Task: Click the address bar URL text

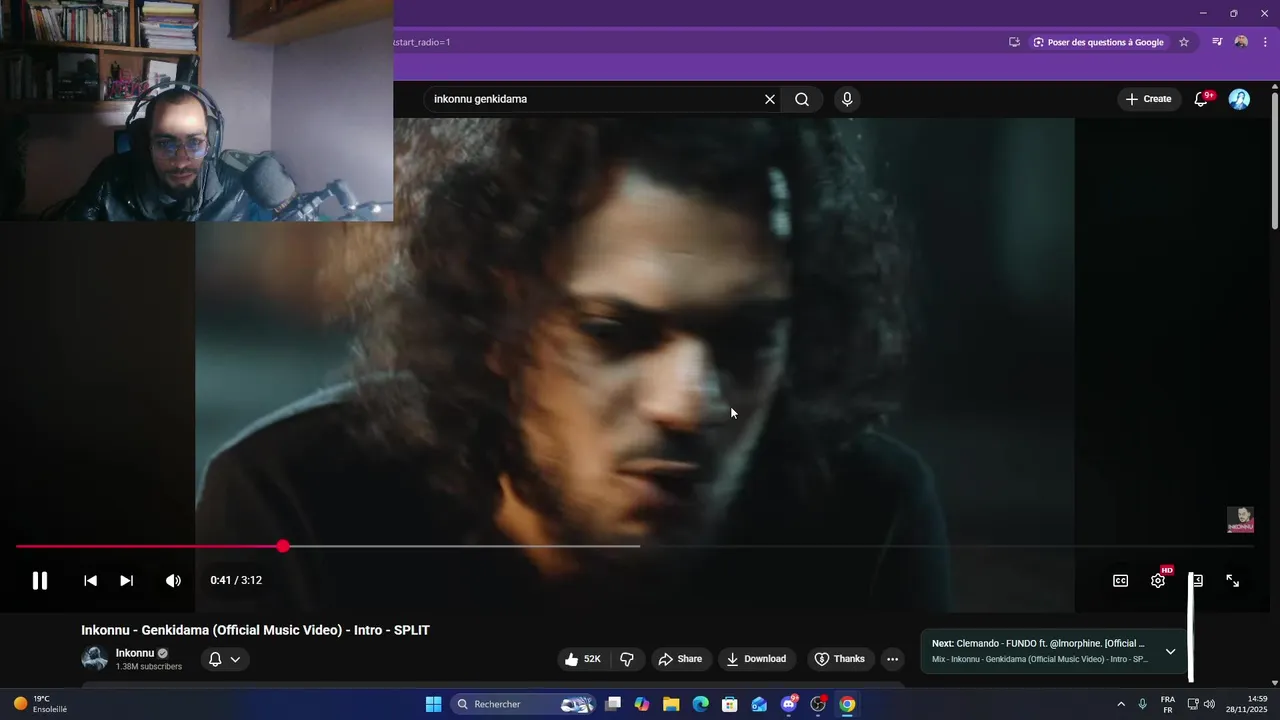Action: [x=423, y=42]
